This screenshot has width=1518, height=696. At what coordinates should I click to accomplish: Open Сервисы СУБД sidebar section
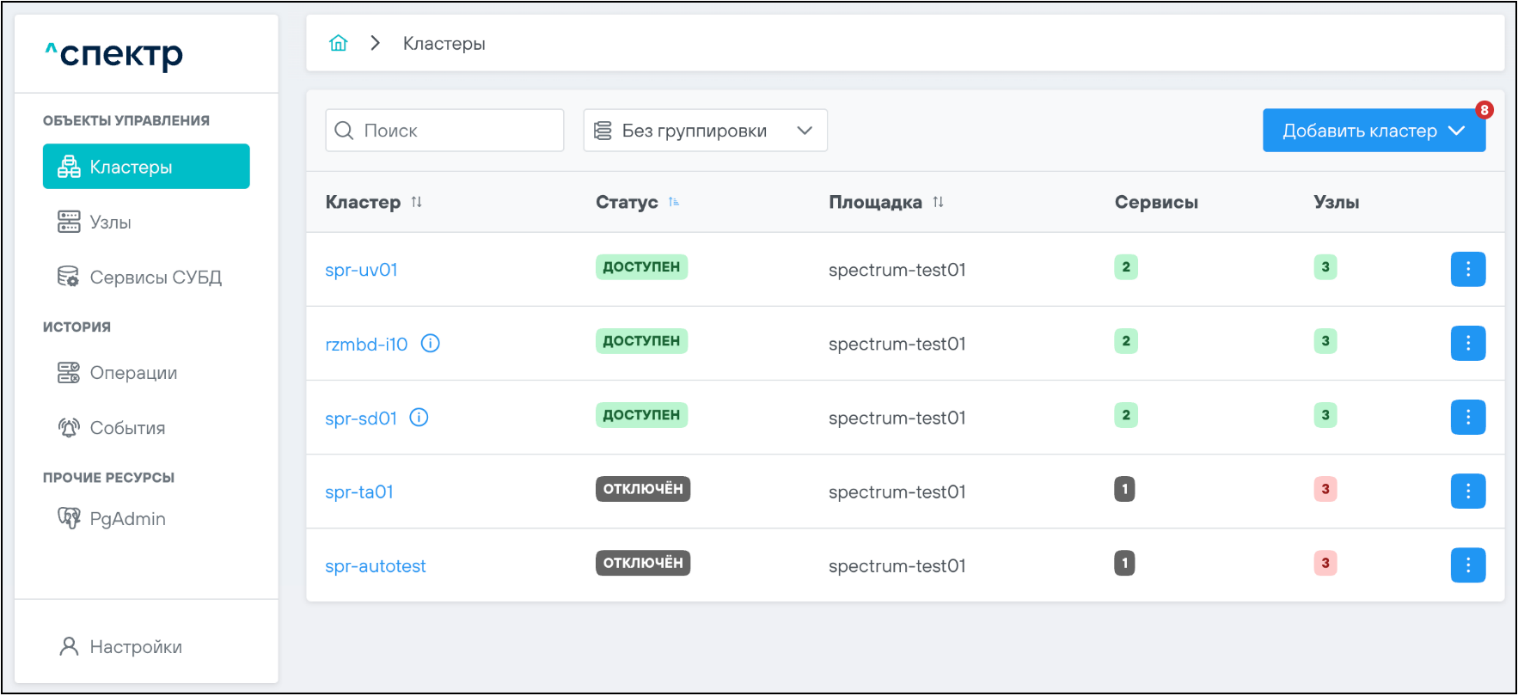click(155, 277)
